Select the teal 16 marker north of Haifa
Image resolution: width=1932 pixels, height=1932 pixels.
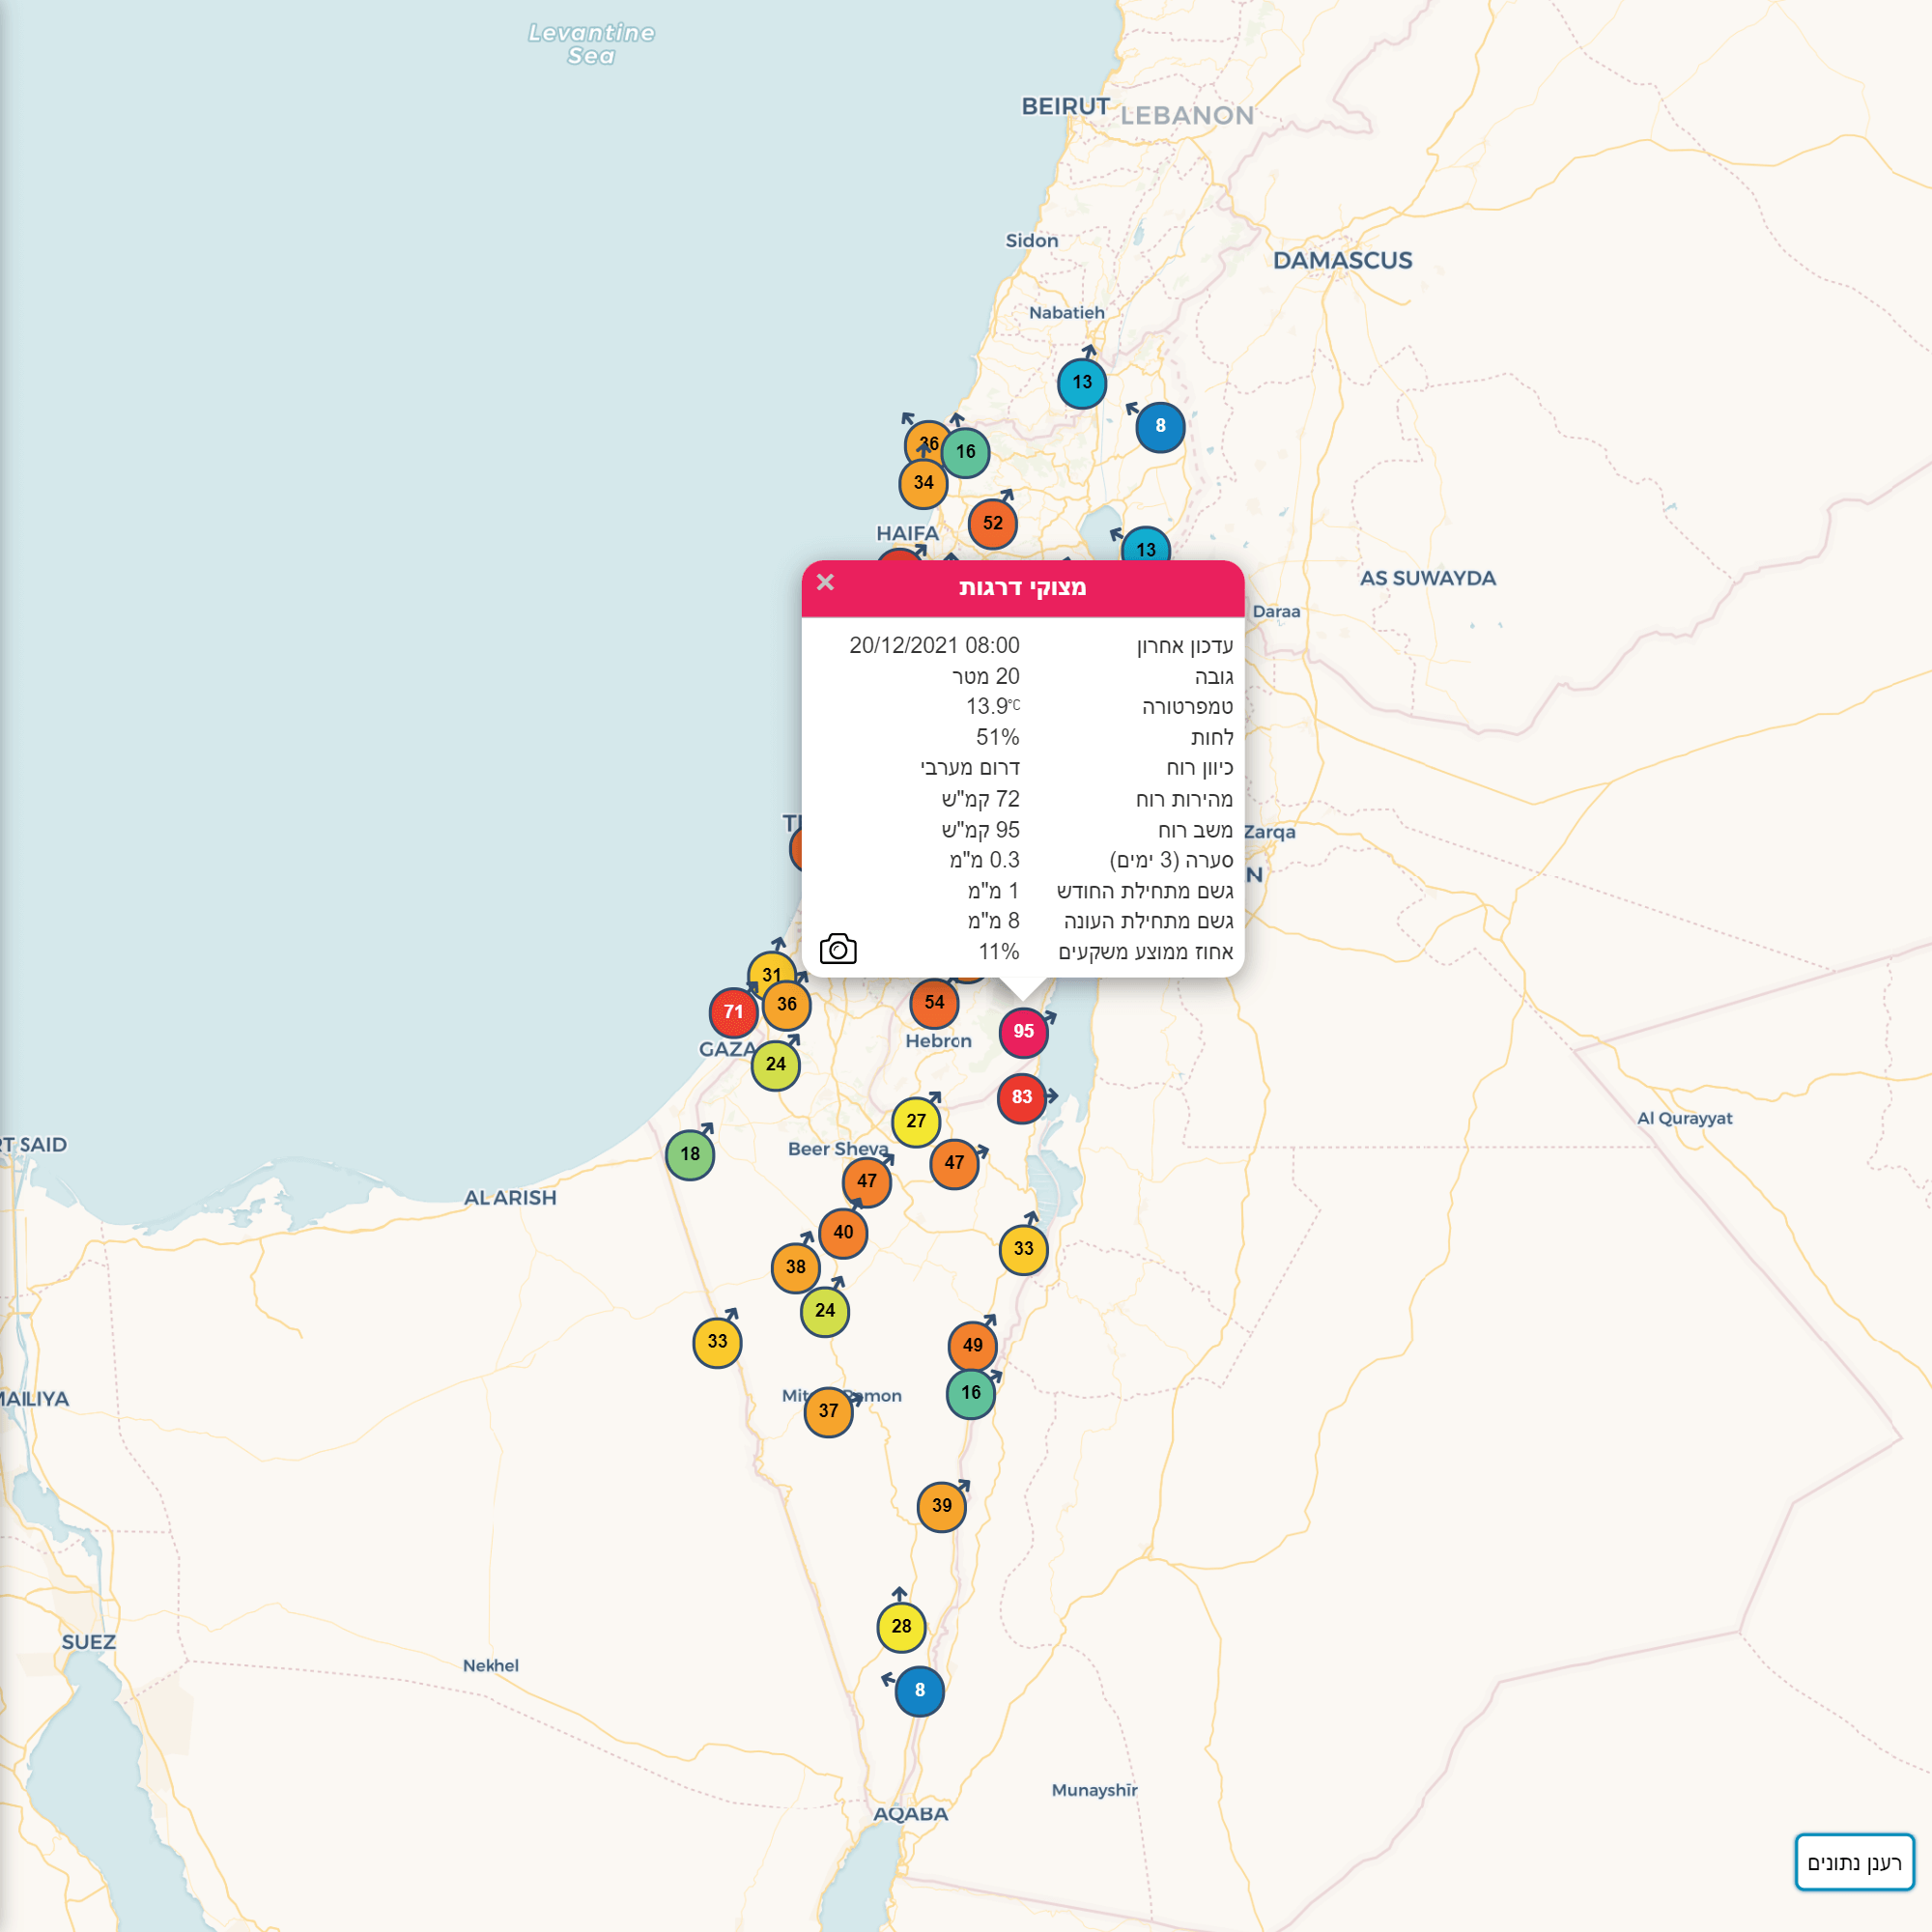point(966,452)
